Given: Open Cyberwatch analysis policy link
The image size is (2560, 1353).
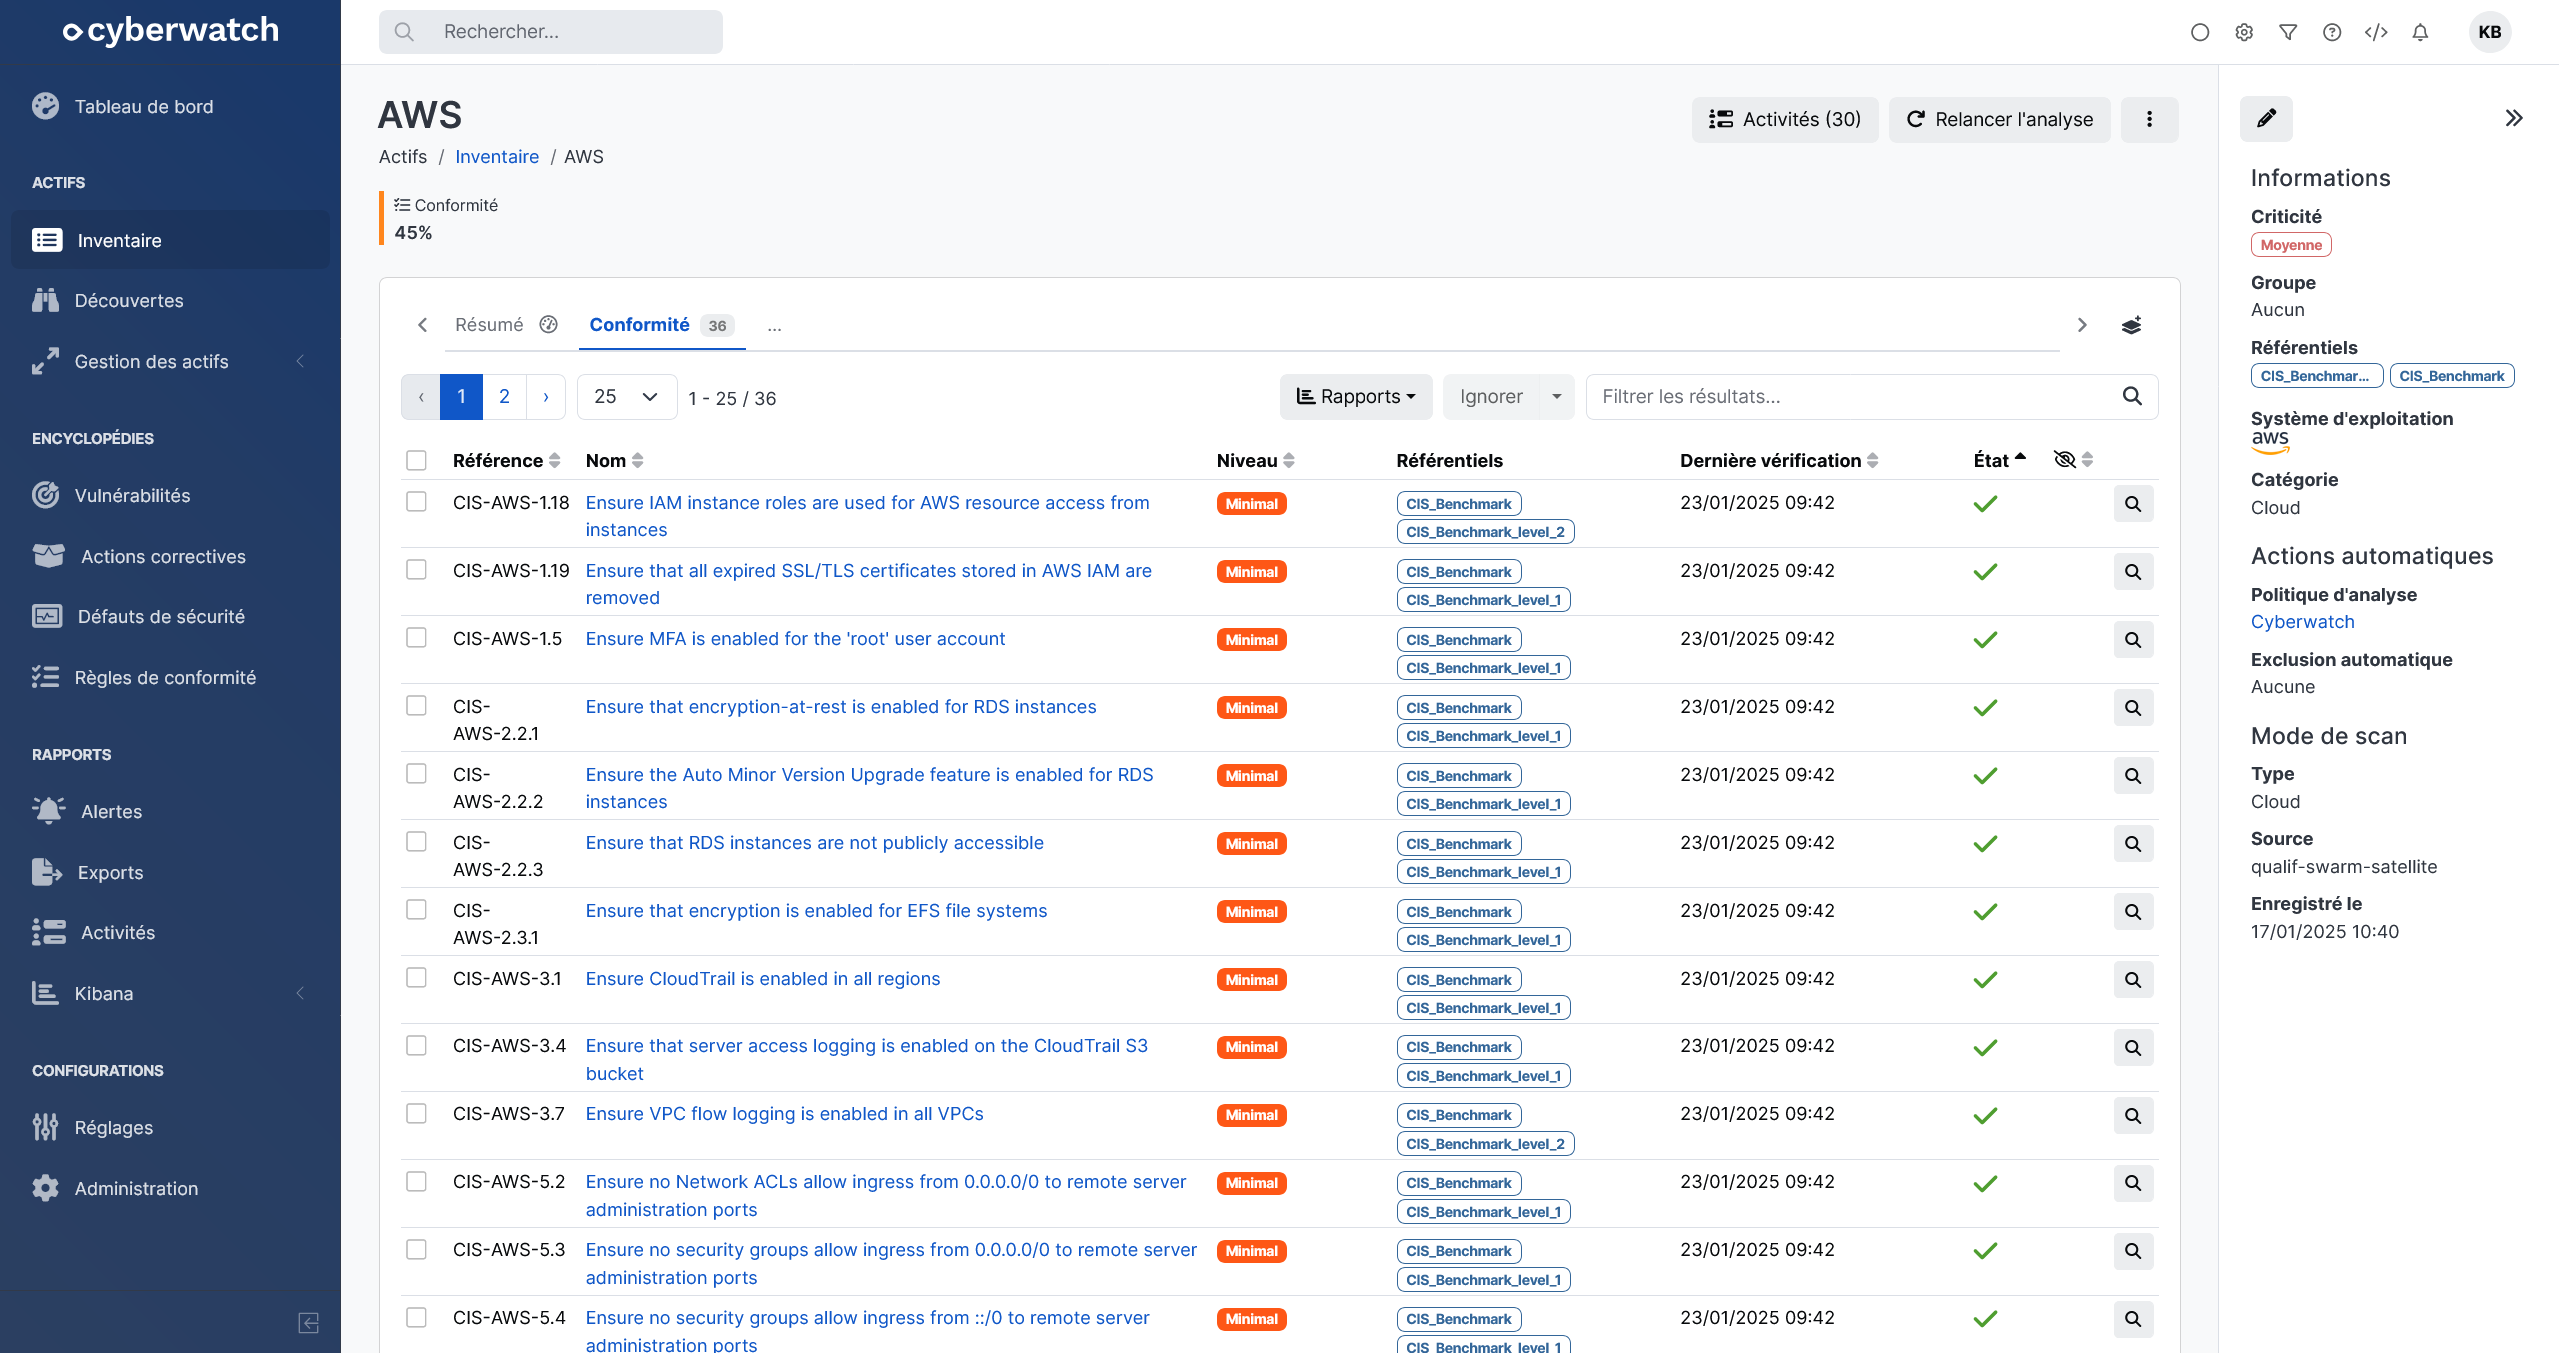Looking at the screenshot, I should pos(2302,622).
